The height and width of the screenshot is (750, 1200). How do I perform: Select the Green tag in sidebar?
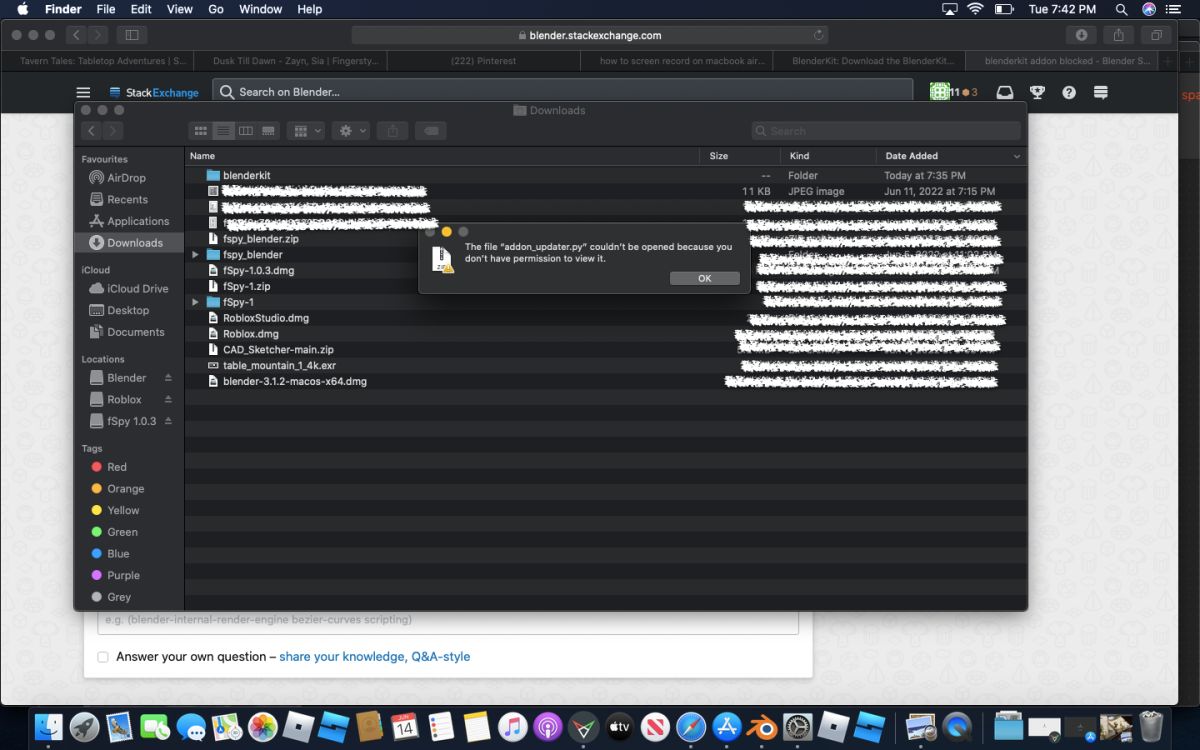coord(113,532)
